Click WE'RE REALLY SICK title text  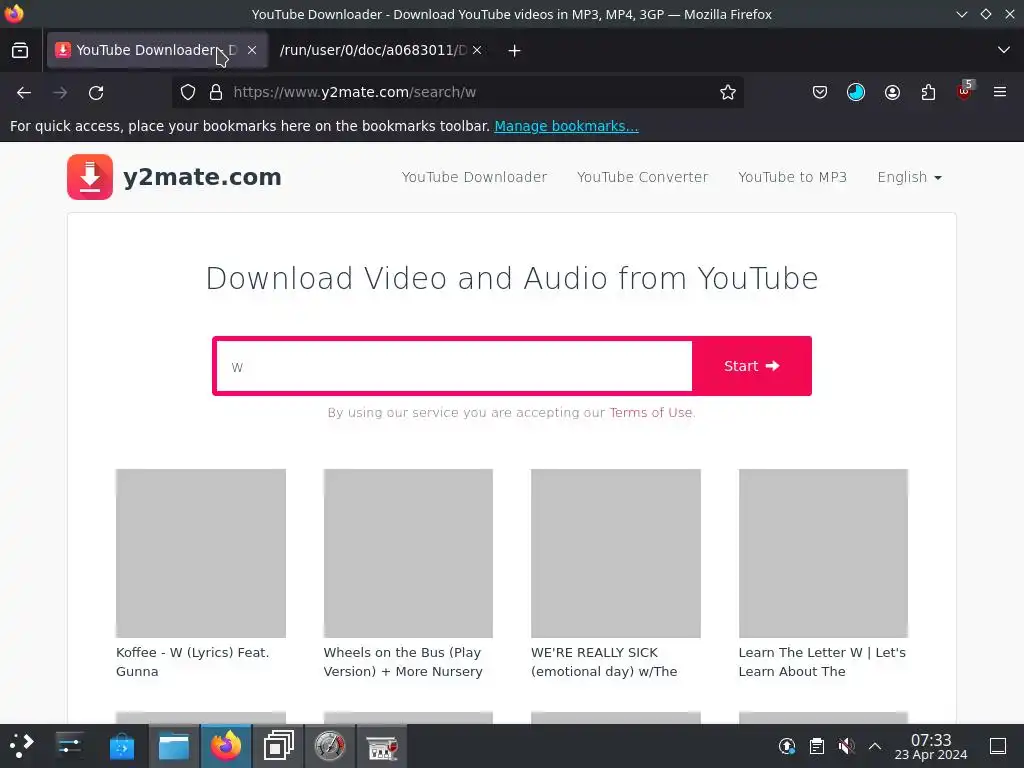pos(604,662)
